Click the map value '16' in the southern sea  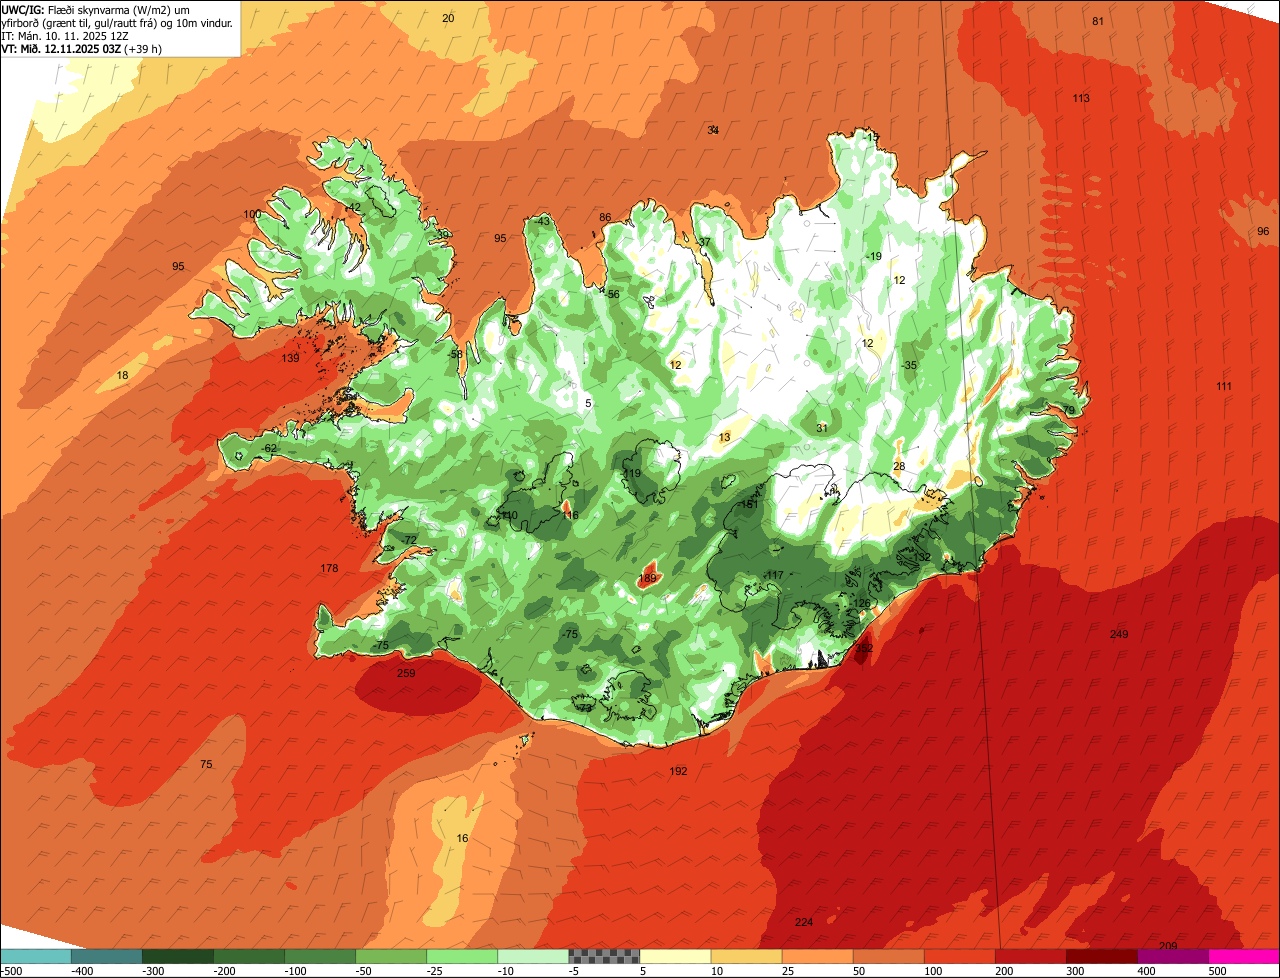(x=462, y=838)
